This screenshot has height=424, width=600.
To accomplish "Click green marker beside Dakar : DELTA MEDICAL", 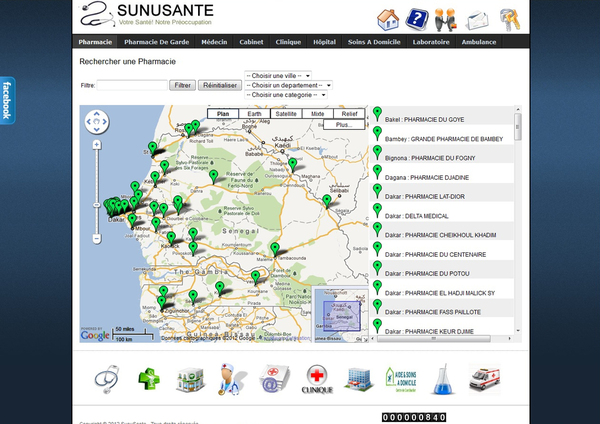I will tap(377, 210).
